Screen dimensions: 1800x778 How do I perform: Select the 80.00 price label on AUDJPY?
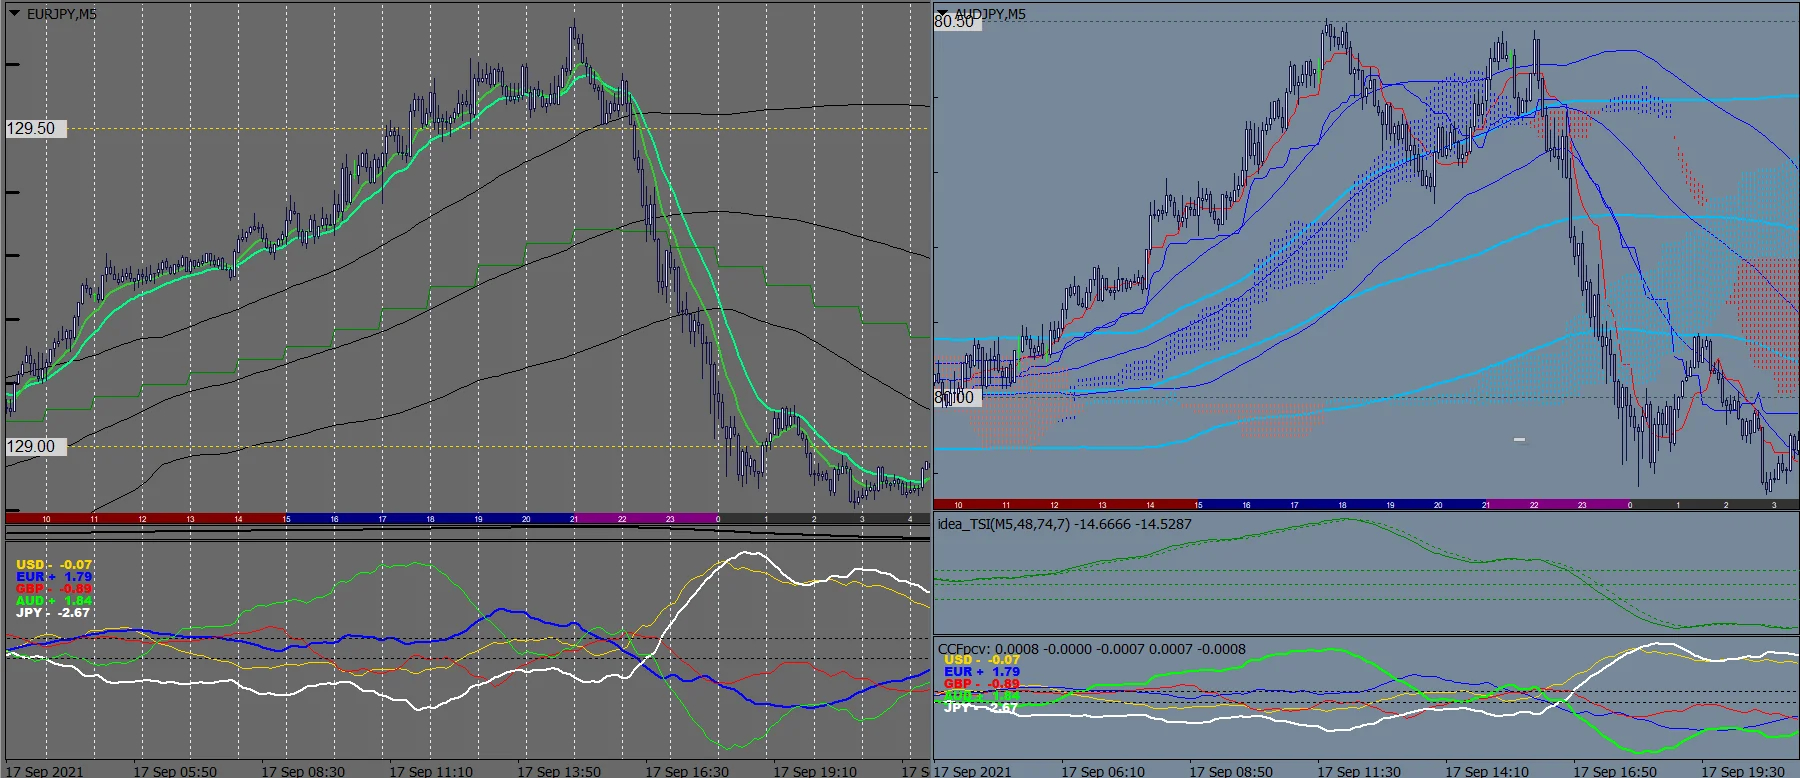point(955,397)
